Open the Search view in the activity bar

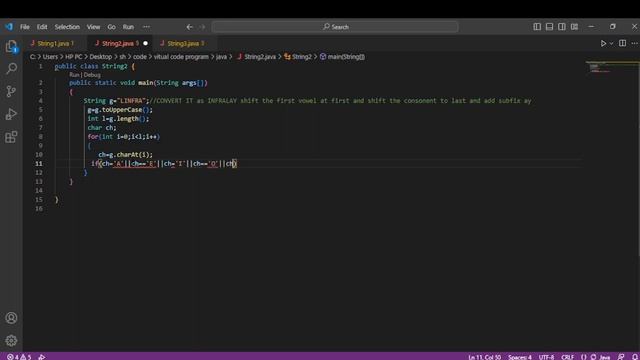point(11,68)
